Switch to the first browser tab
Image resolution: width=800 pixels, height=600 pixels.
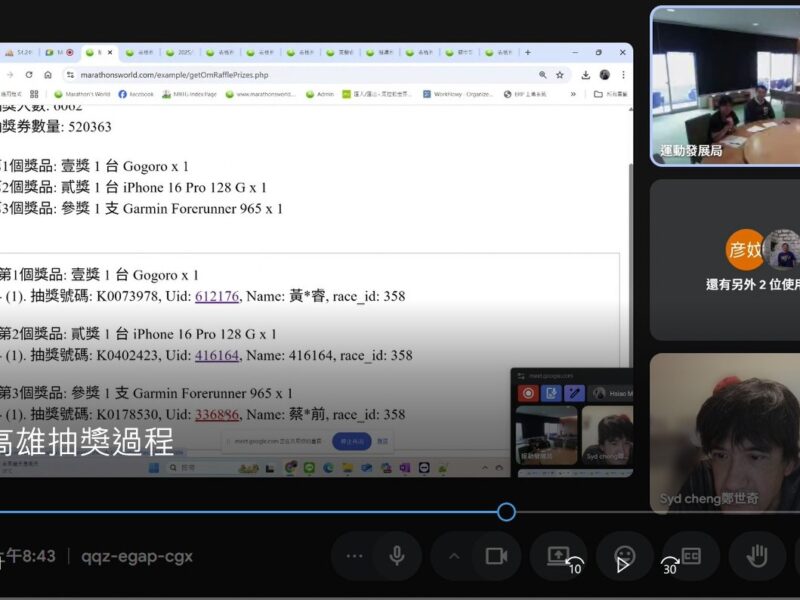[x=19, y=52]
